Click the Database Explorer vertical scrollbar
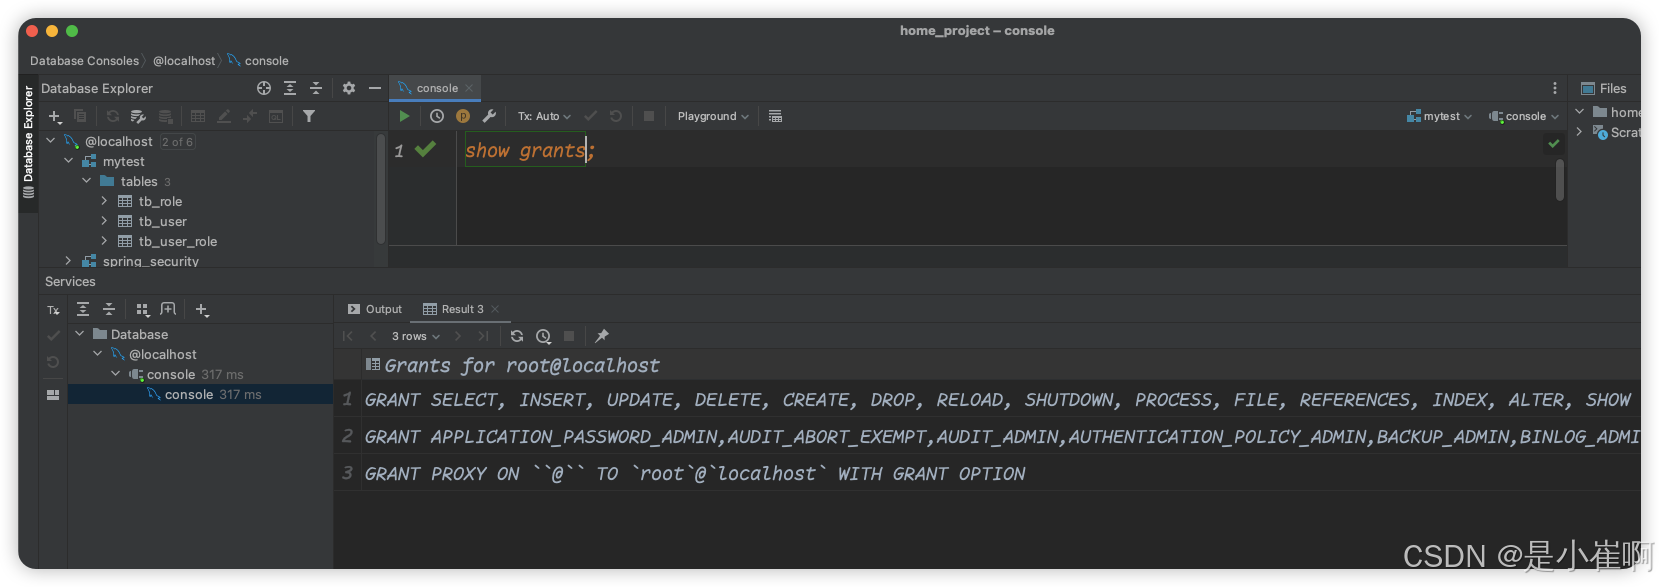 point(380,190)
